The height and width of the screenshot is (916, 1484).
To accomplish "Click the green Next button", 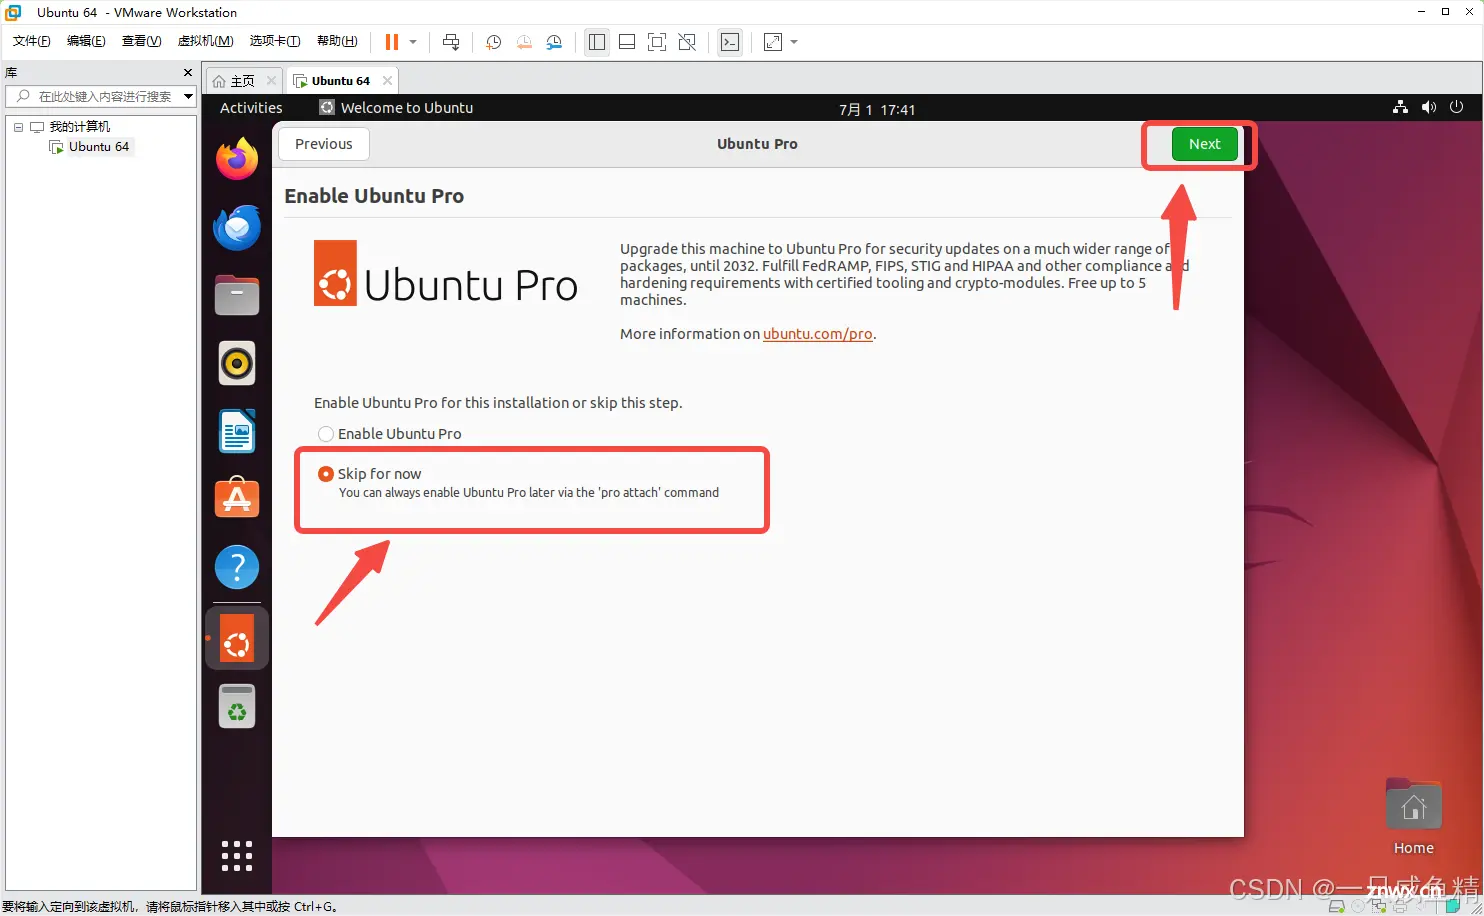I will 1204,144.
